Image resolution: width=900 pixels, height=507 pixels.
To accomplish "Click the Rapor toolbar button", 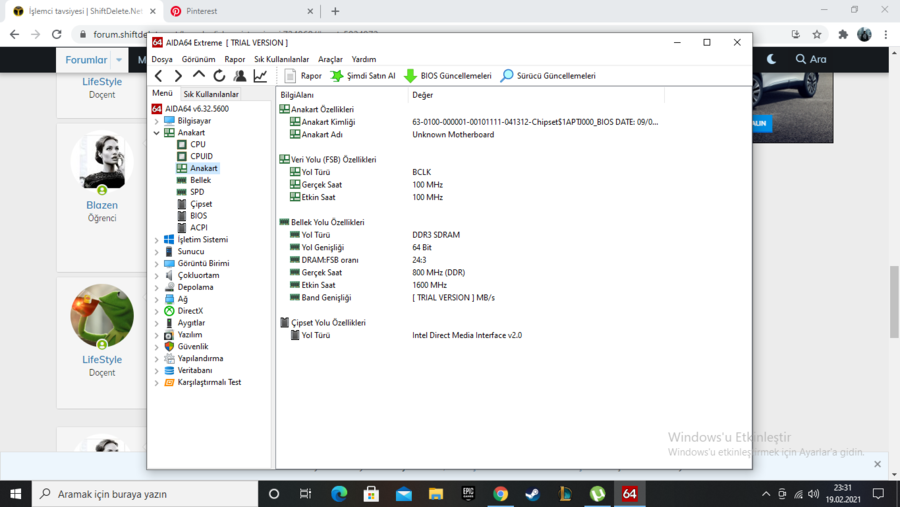I will coord(303,76).
